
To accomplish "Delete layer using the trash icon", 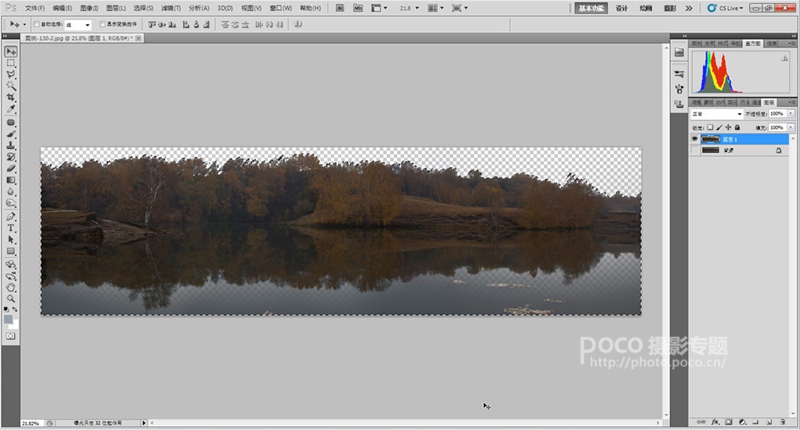I will coord(782,422).
